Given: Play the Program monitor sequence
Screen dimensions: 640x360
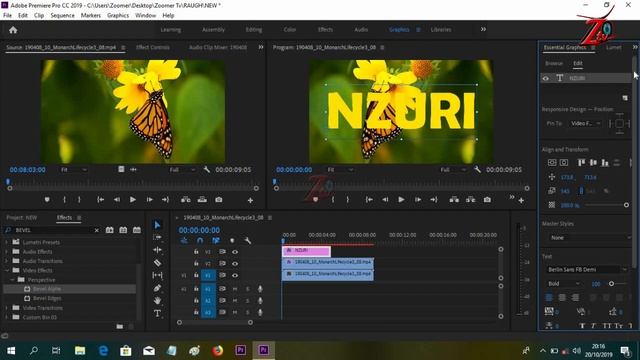Looking at the screenshot, I should pyautogui.click(x=401, y=200).
